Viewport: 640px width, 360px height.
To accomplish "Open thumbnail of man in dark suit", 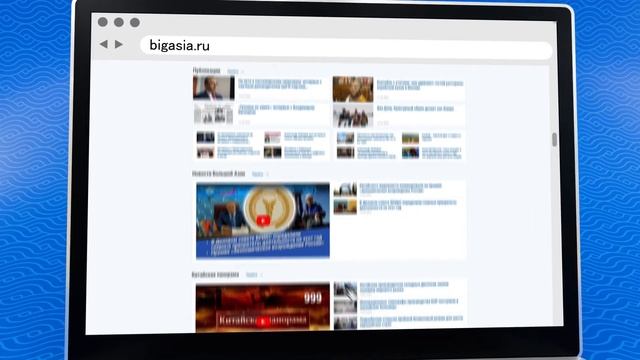I will click(214, 88).
